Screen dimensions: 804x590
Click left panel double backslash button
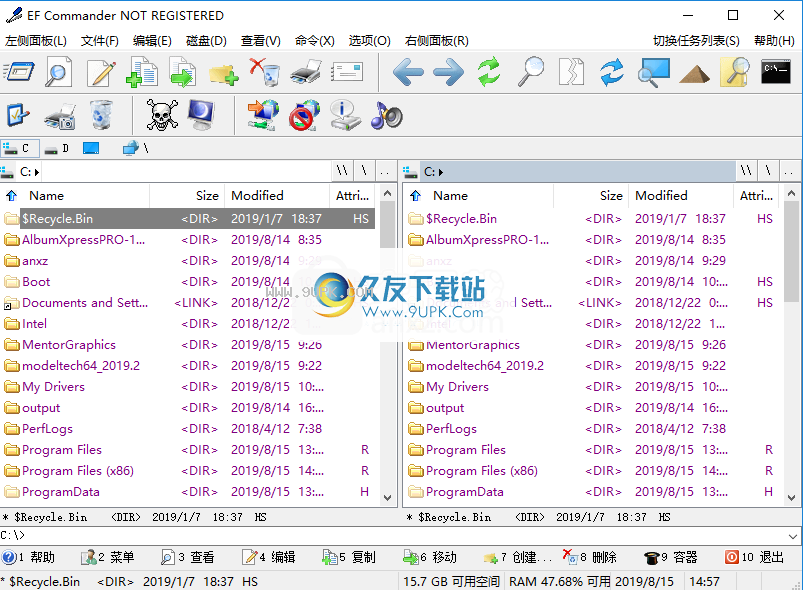pos(343,171)
